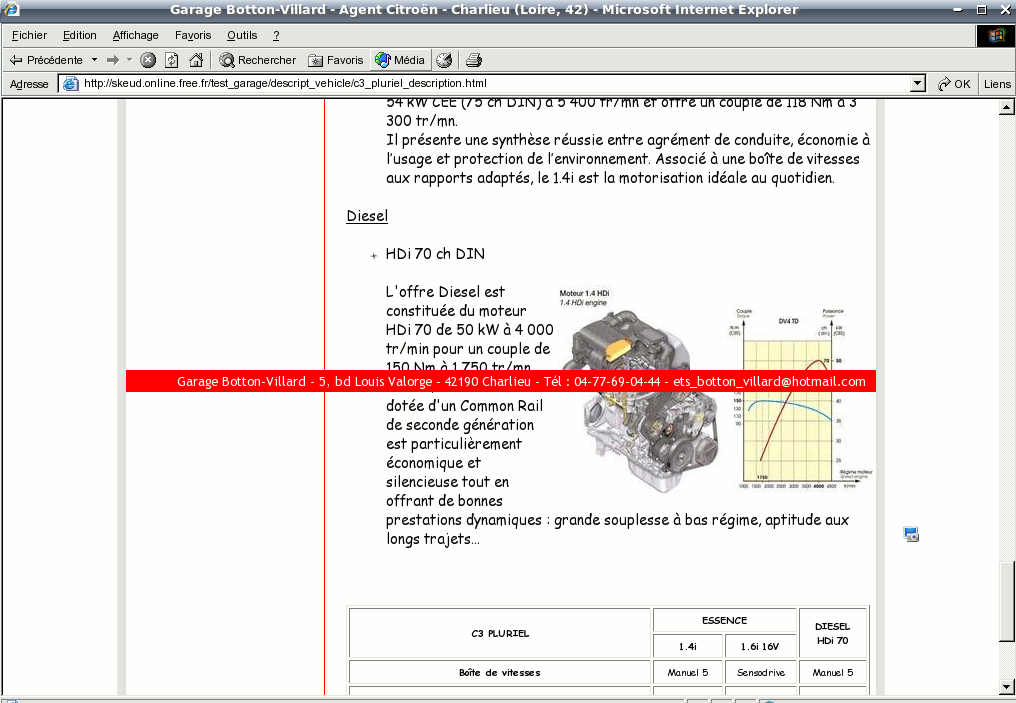This screenshot has width=1016, height=703.
Task: Click the C3 PLURIEL table header cell
Action: [500, 634]
